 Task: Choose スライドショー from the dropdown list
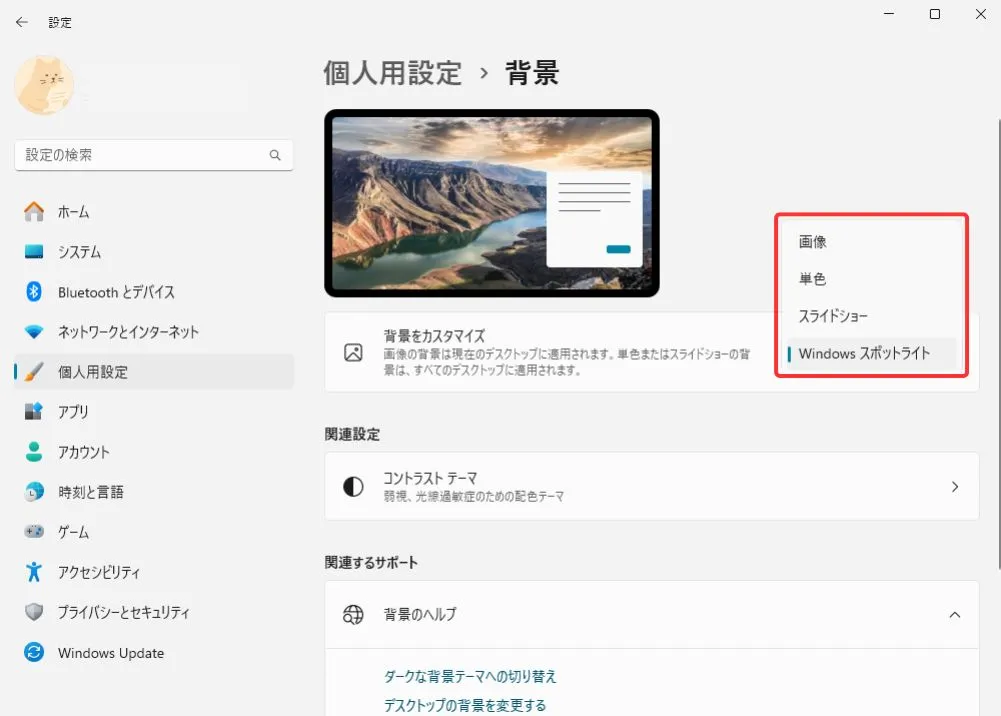(x=871, y=316)
